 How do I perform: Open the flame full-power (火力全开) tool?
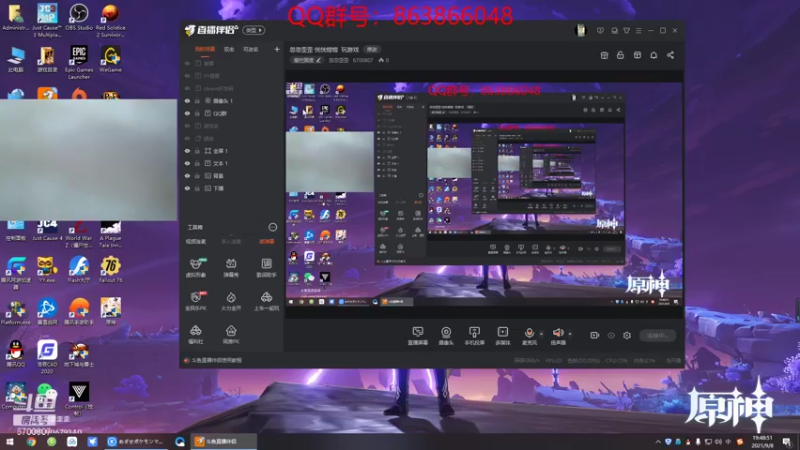tap(231, 301)
